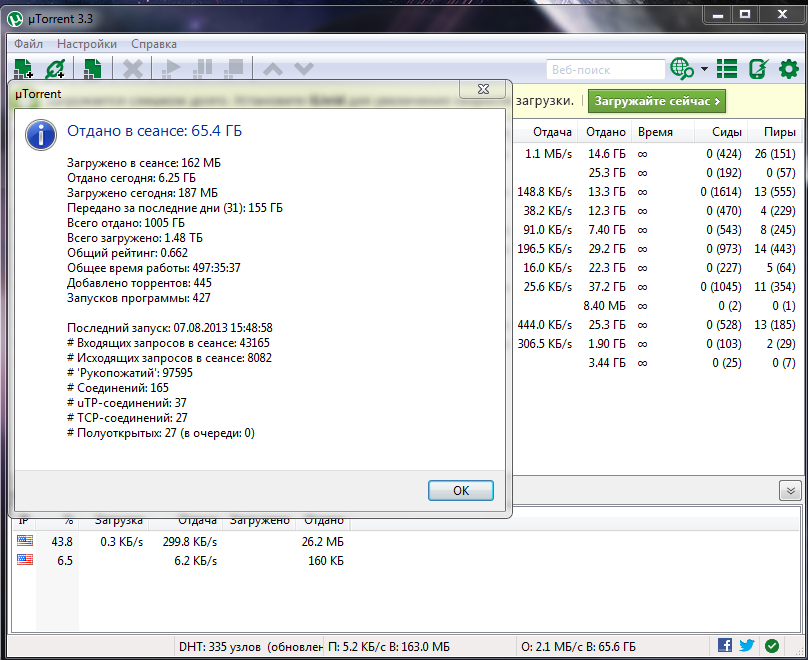Select the 1.1 МБ/s upload speed cell
Viewport: 808px width, 660px height.
[x=548, y=154]
